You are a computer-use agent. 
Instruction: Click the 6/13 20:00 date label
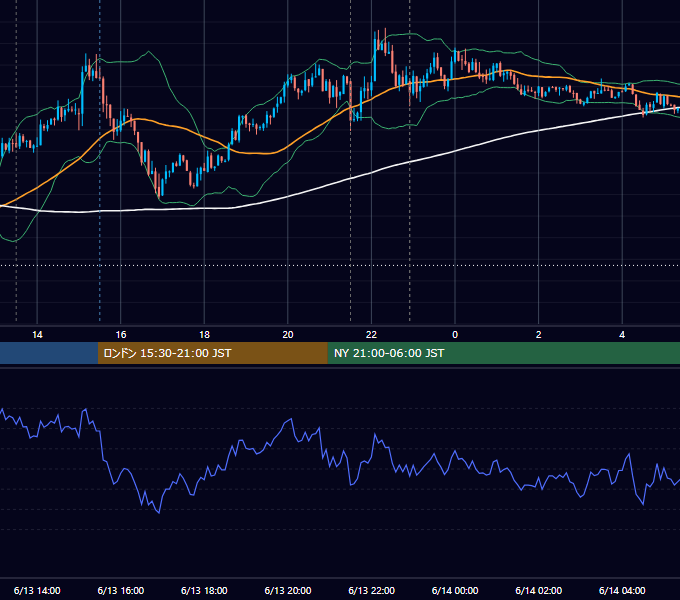288,590
